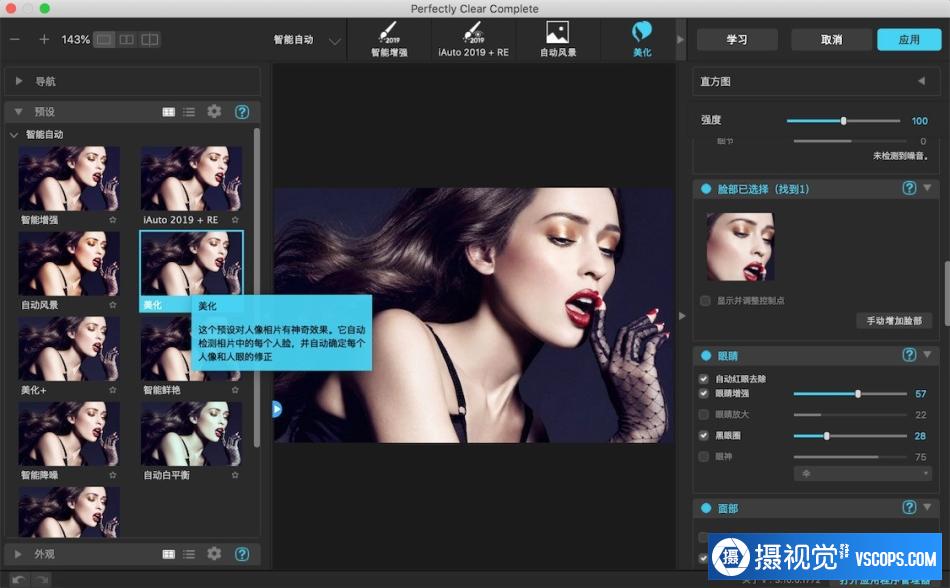The height and width of the screenshot is (588, 950).
Task: Choose iAuto 2019 + RE top preset
Action: pyautogui.click(x=473, y=39)
